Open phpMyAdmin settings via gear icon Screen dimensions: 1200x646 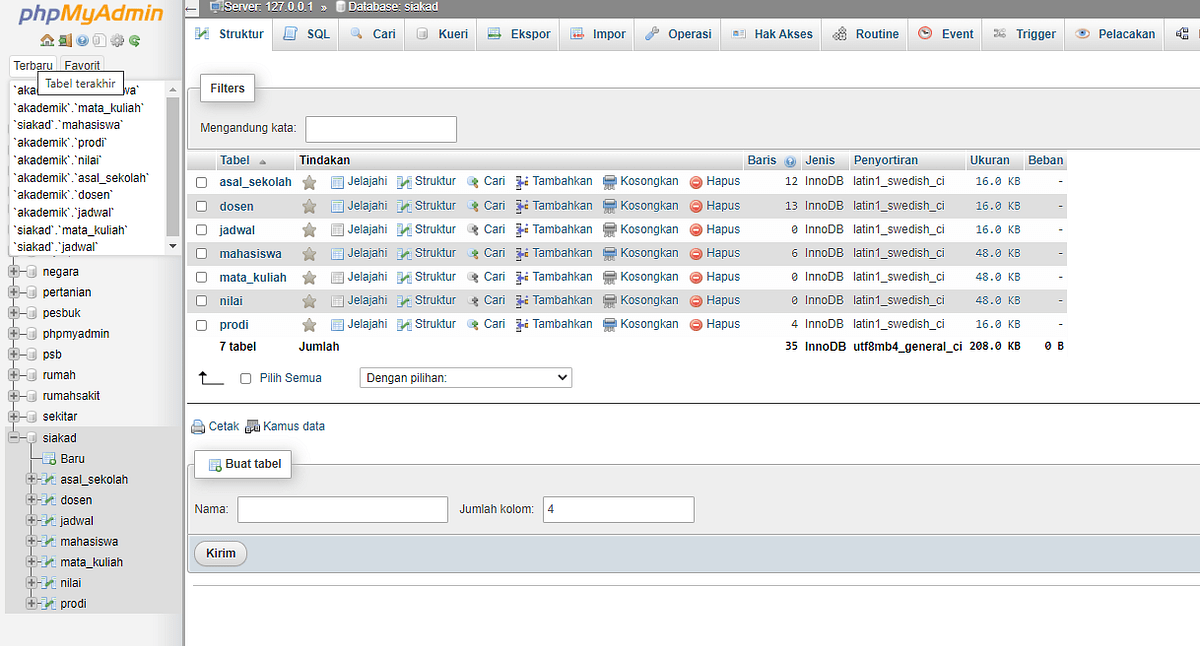tap(116, 40)
